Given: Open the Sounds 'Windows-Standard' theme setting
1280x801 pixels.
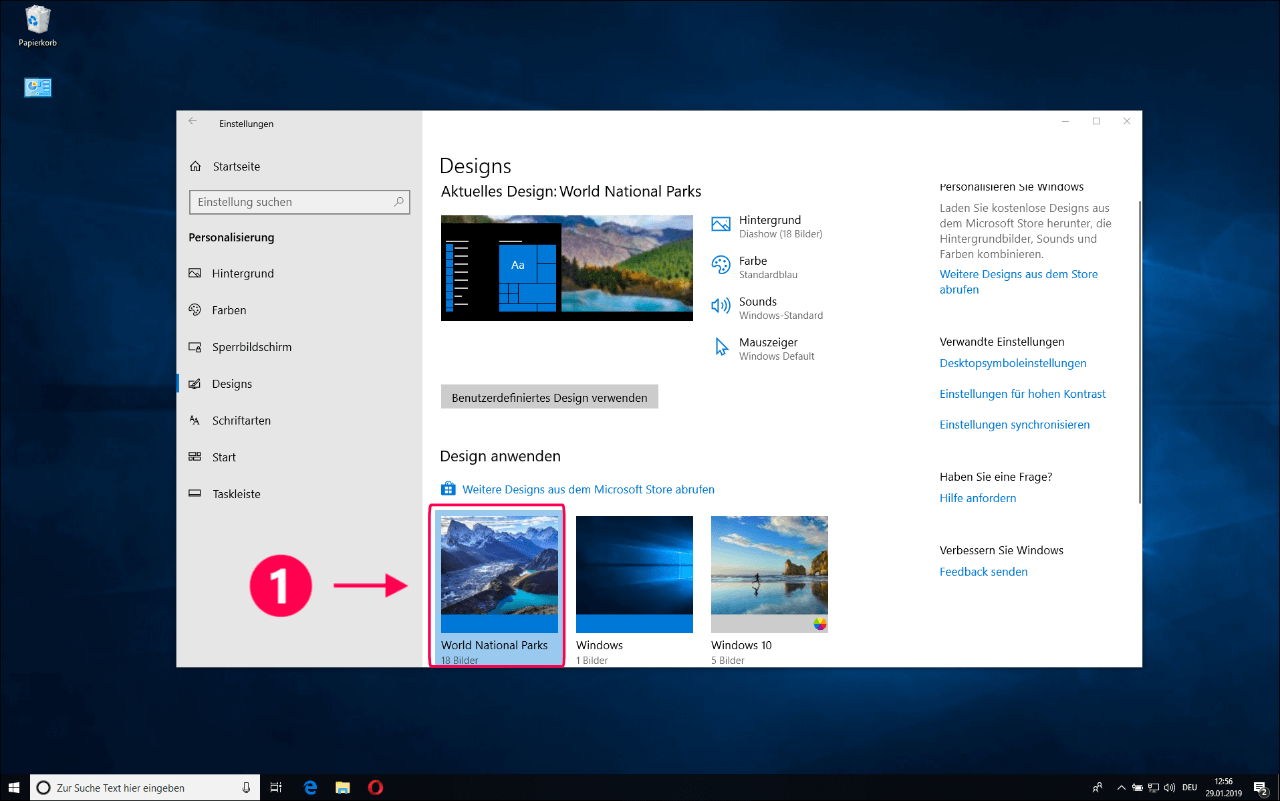Looking at the screenshot, I should [767, 308].
